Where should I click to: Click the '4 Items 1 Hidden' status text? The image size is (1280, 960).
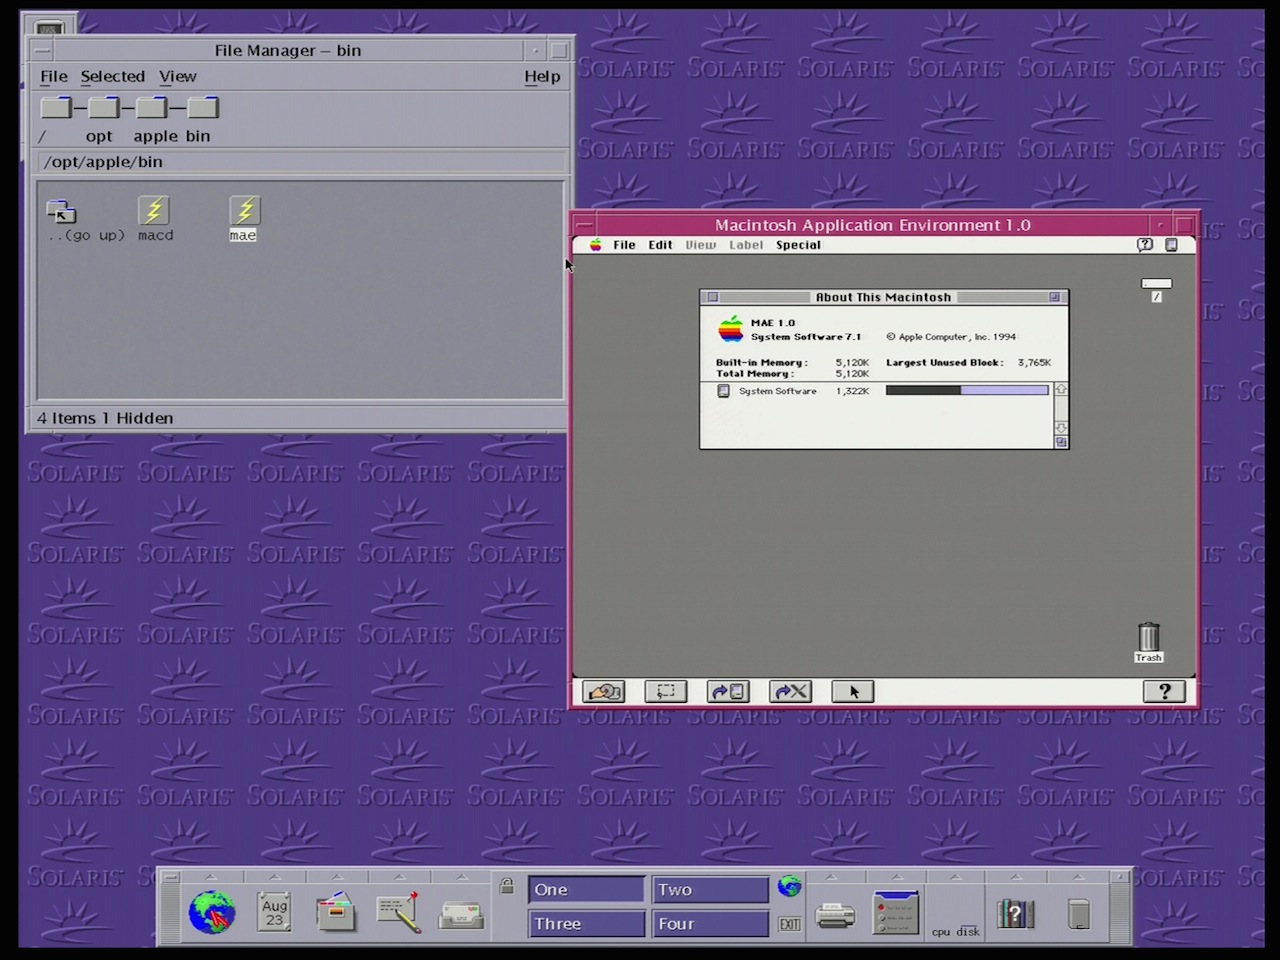pyautogui.click(x=105, y=418)
